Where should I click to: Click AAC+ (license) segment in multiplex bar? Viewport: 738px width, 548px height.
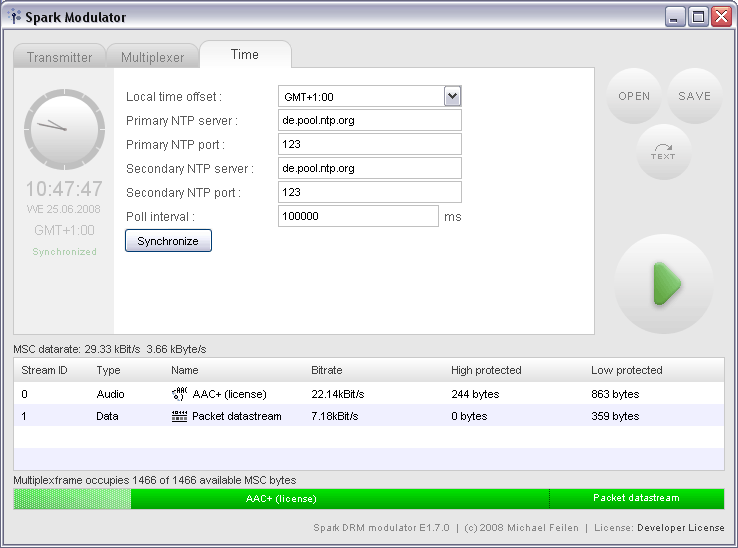[x=340, y=499]
